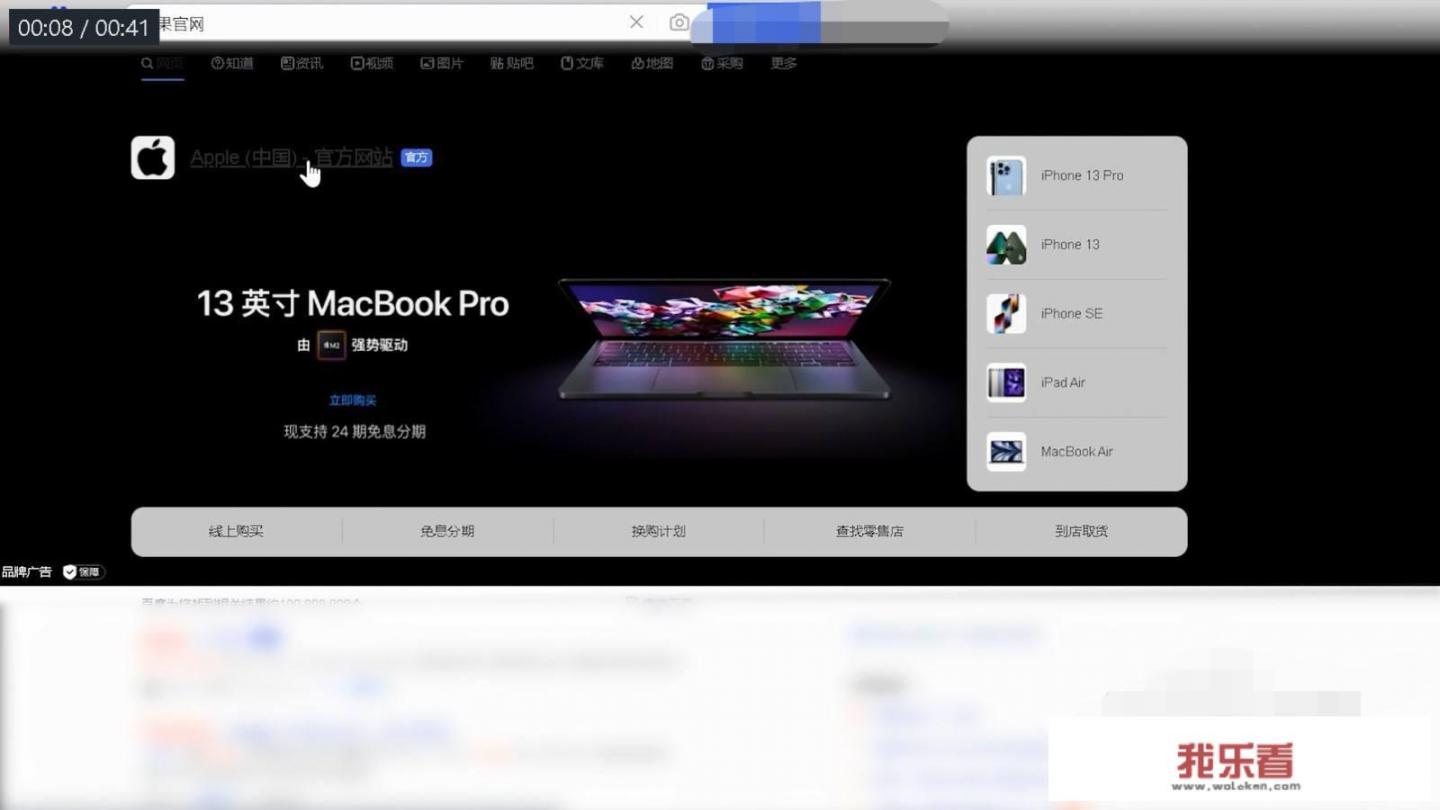Click the iPhone 13 thumbnail image
This screenshot has width=1440, height=810.
click(x=1006, y=244)
